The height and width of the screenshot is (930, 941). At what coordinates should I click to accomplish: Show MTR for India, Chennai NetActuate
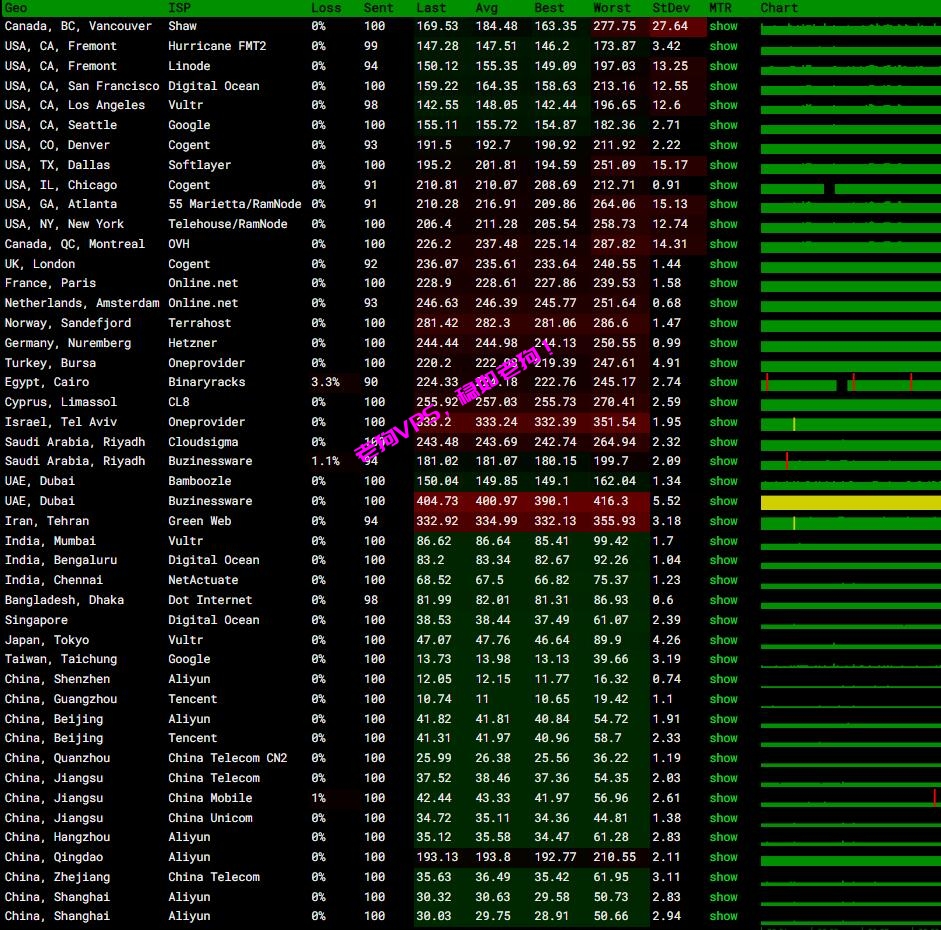point(723,580)
